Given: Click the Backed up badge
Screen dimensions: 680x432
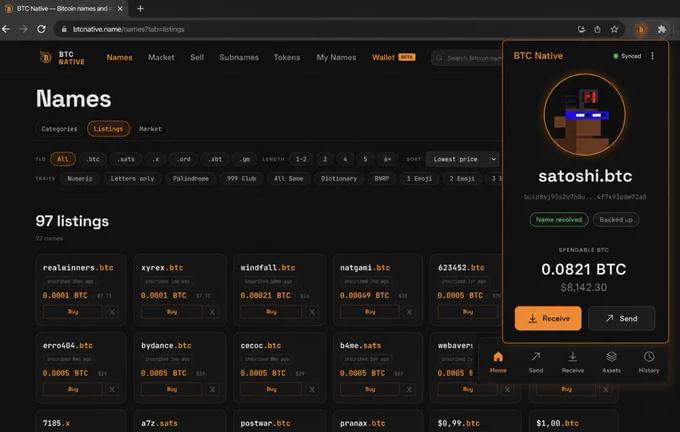Looking at the screenshot, I should click(616, 219).
